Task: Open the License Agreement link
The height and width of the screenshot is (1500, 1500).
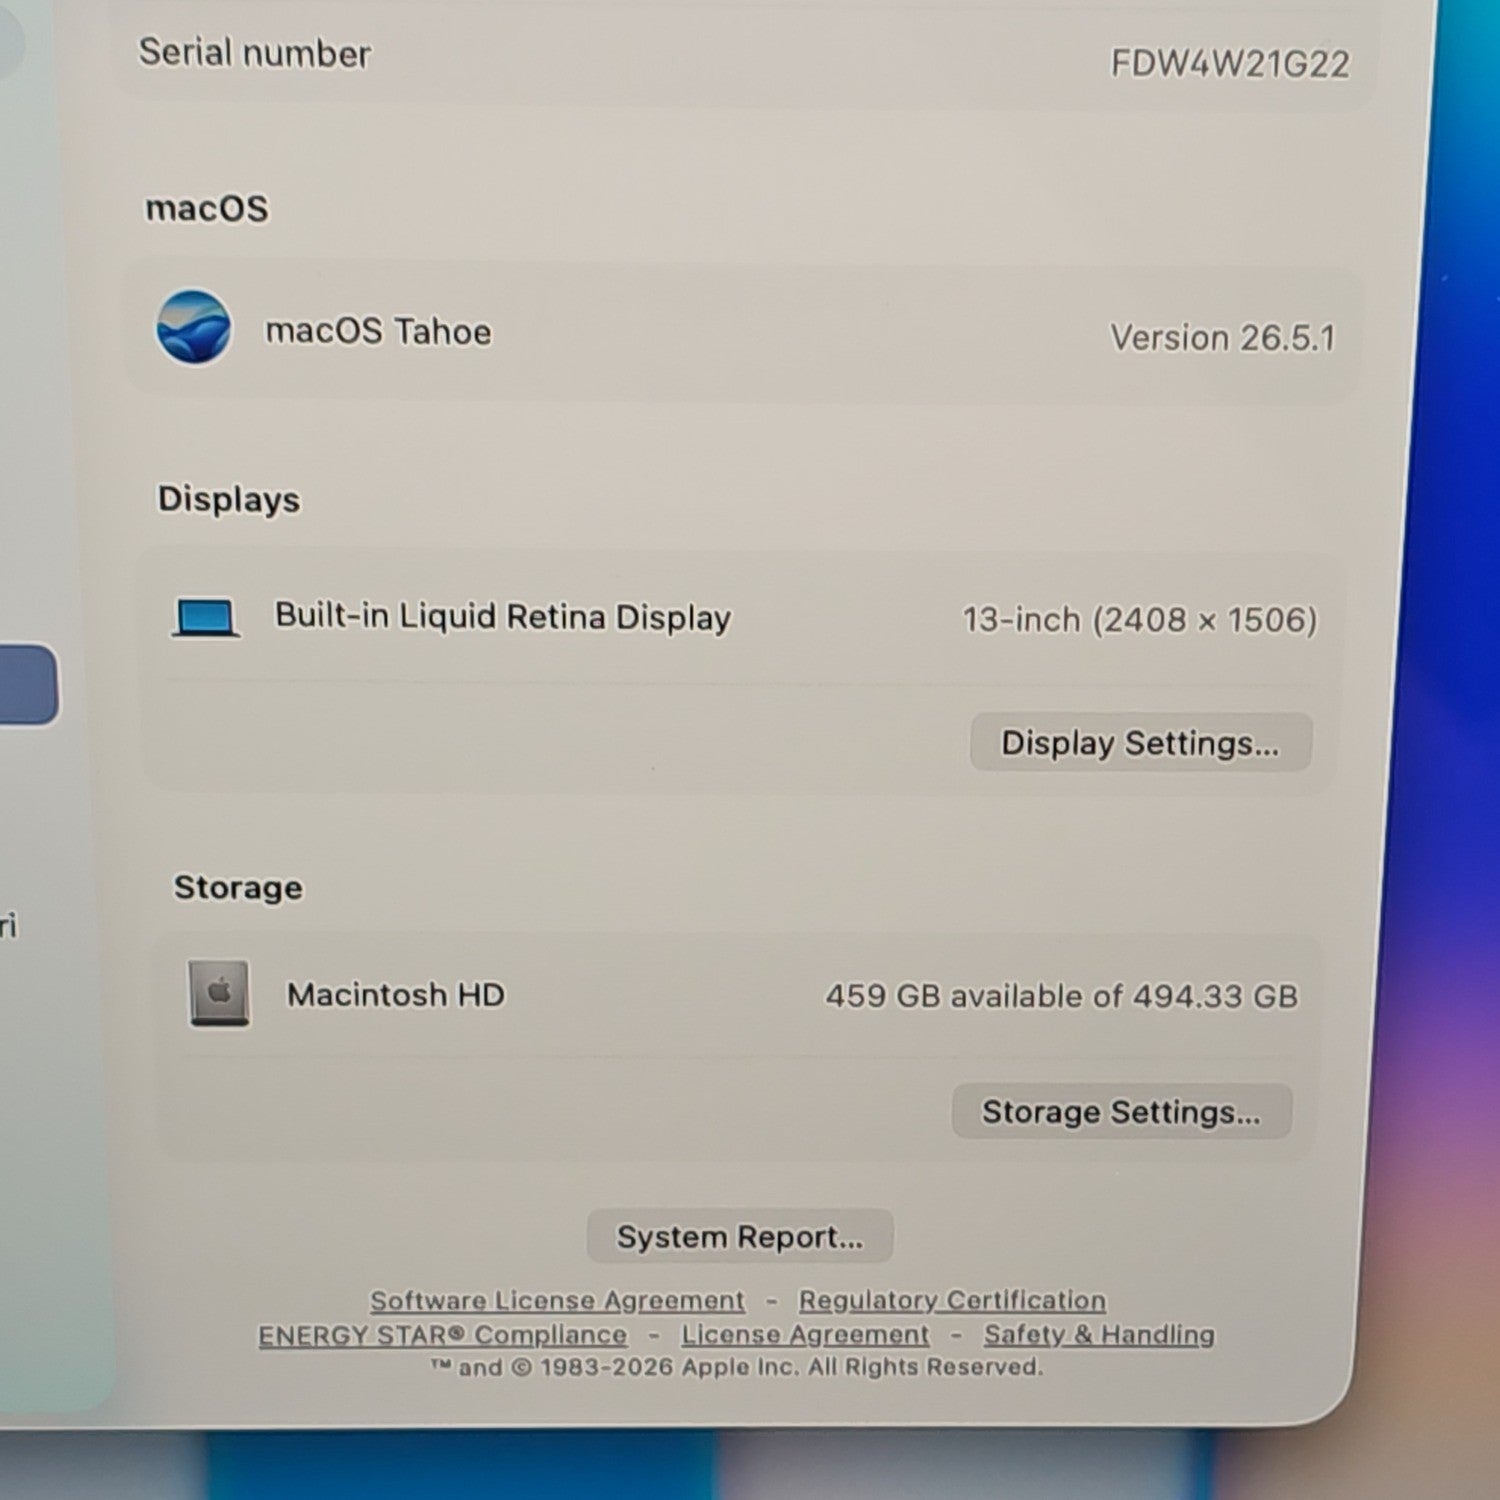Action: (x=805, y=1335)
